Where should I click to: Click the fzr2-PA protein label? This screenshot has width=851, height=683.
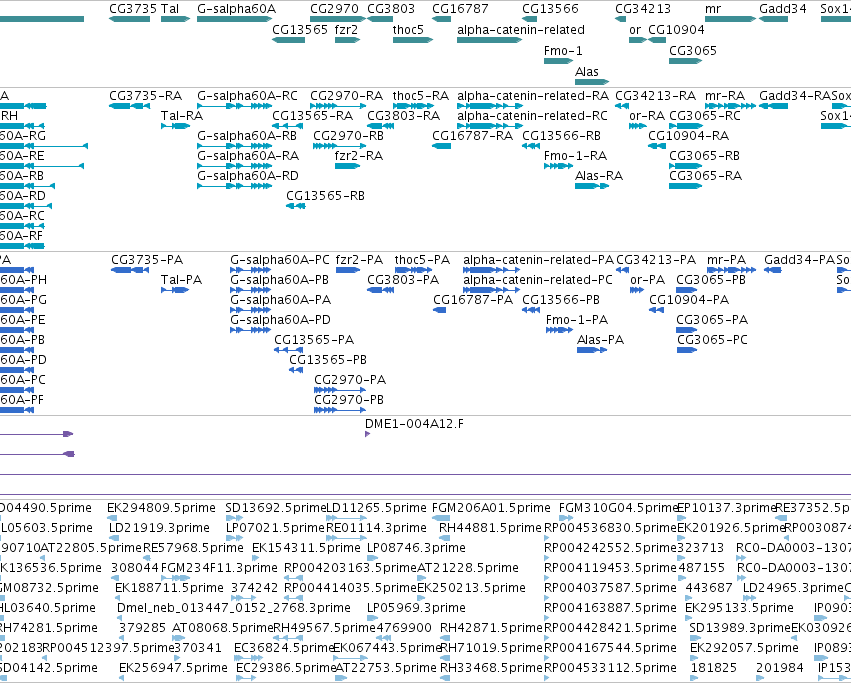click(359, 260)
